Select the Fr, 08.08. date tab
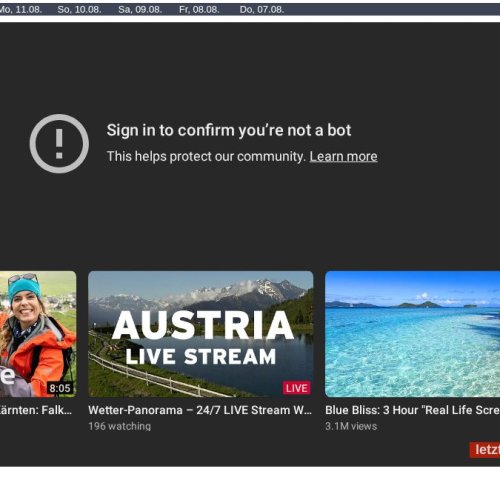 199,9
